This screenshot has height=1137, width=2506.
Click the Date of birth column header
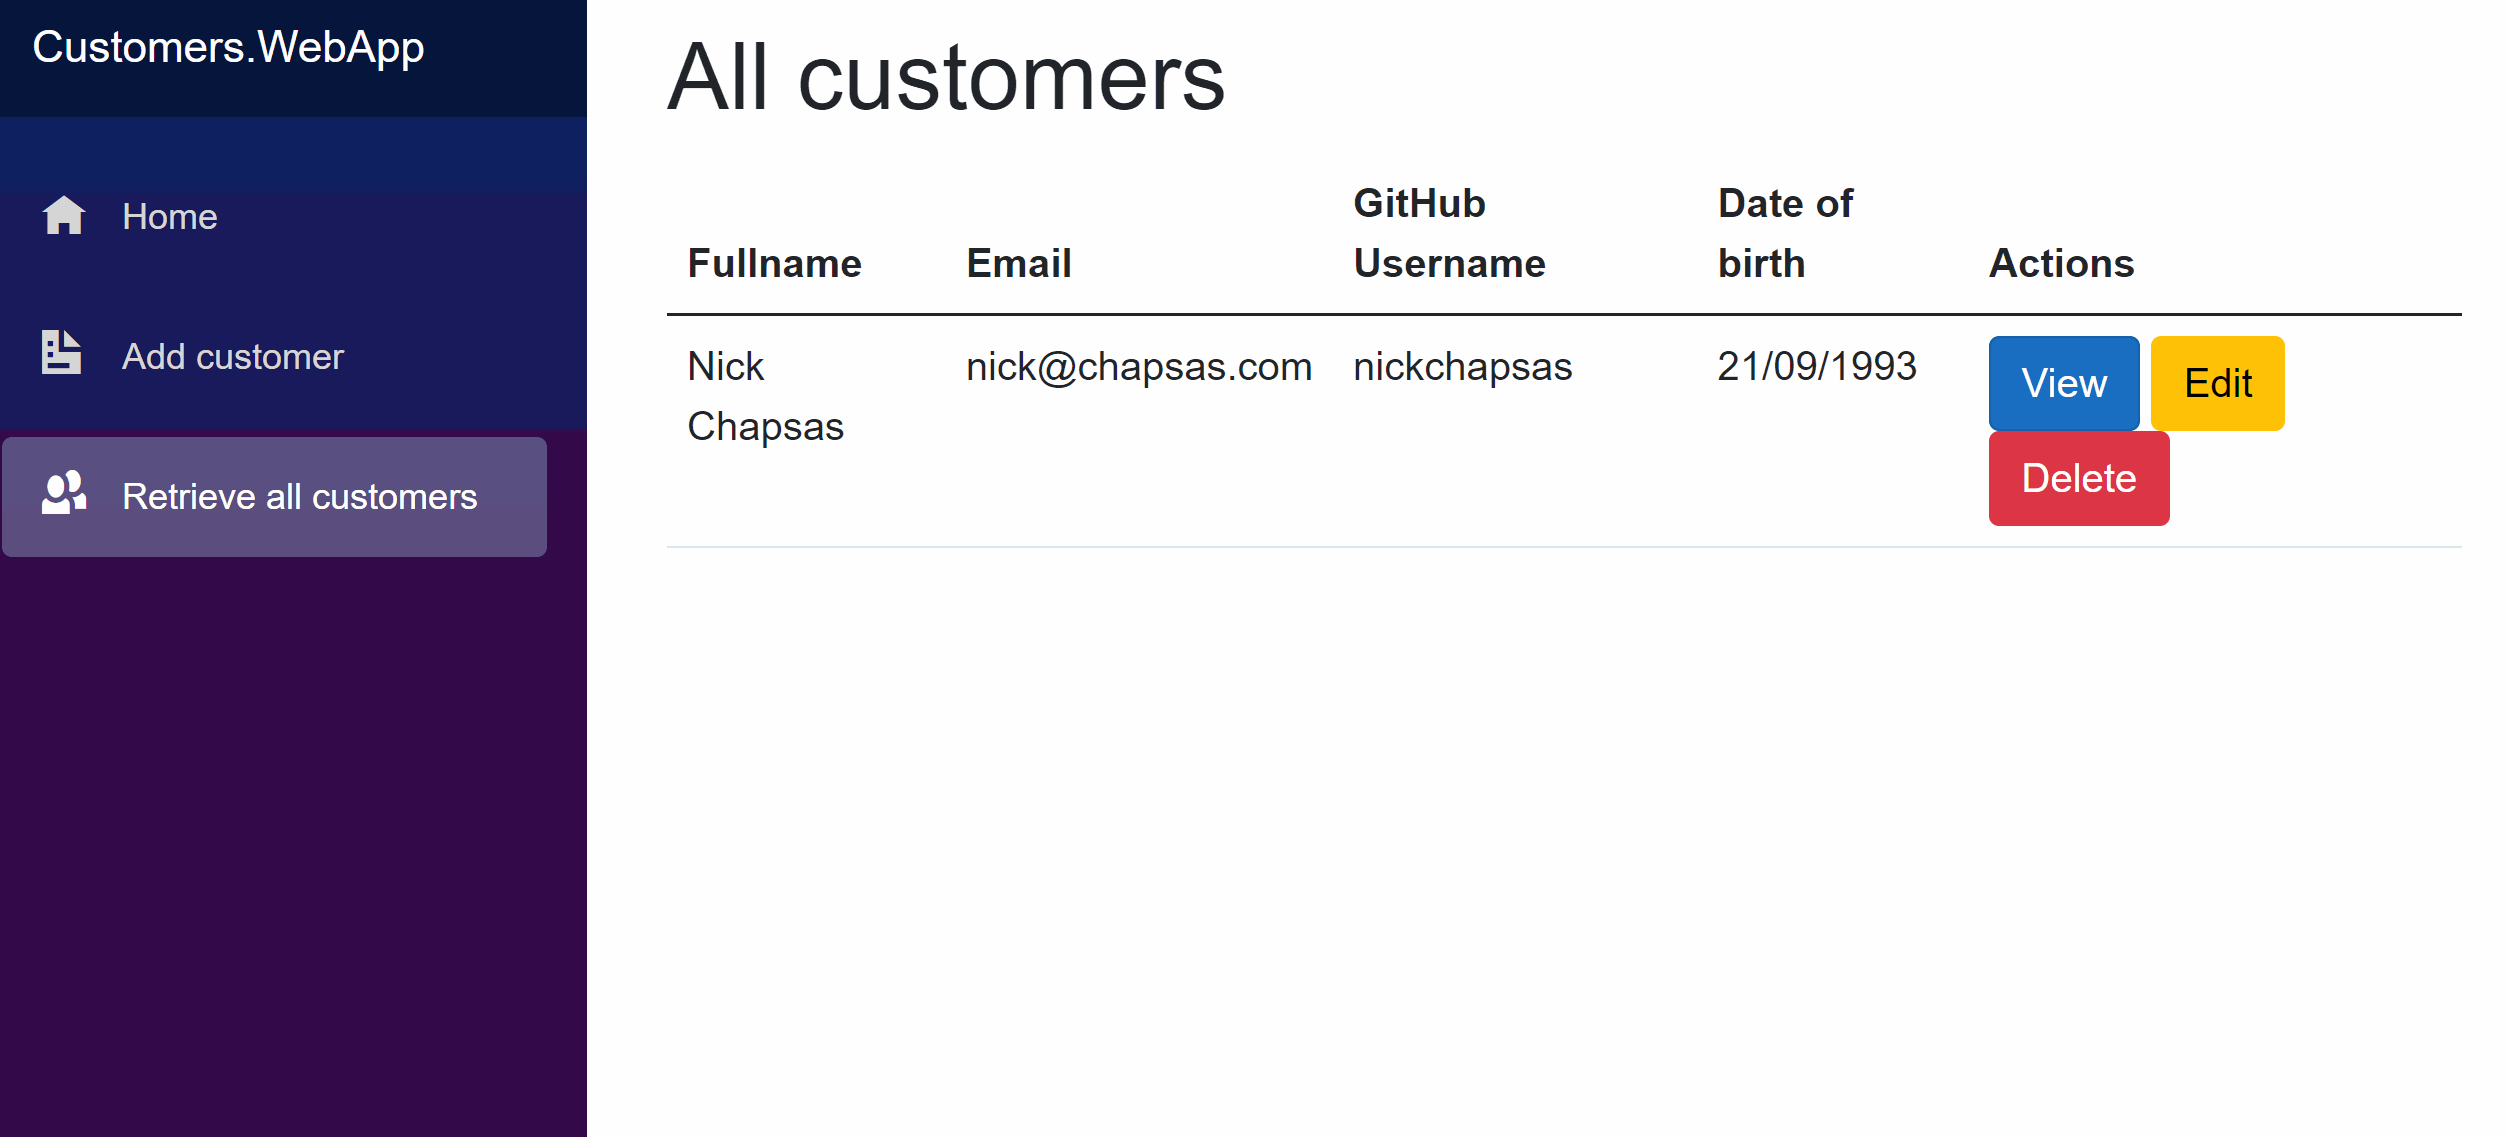tap(1784, 234)
